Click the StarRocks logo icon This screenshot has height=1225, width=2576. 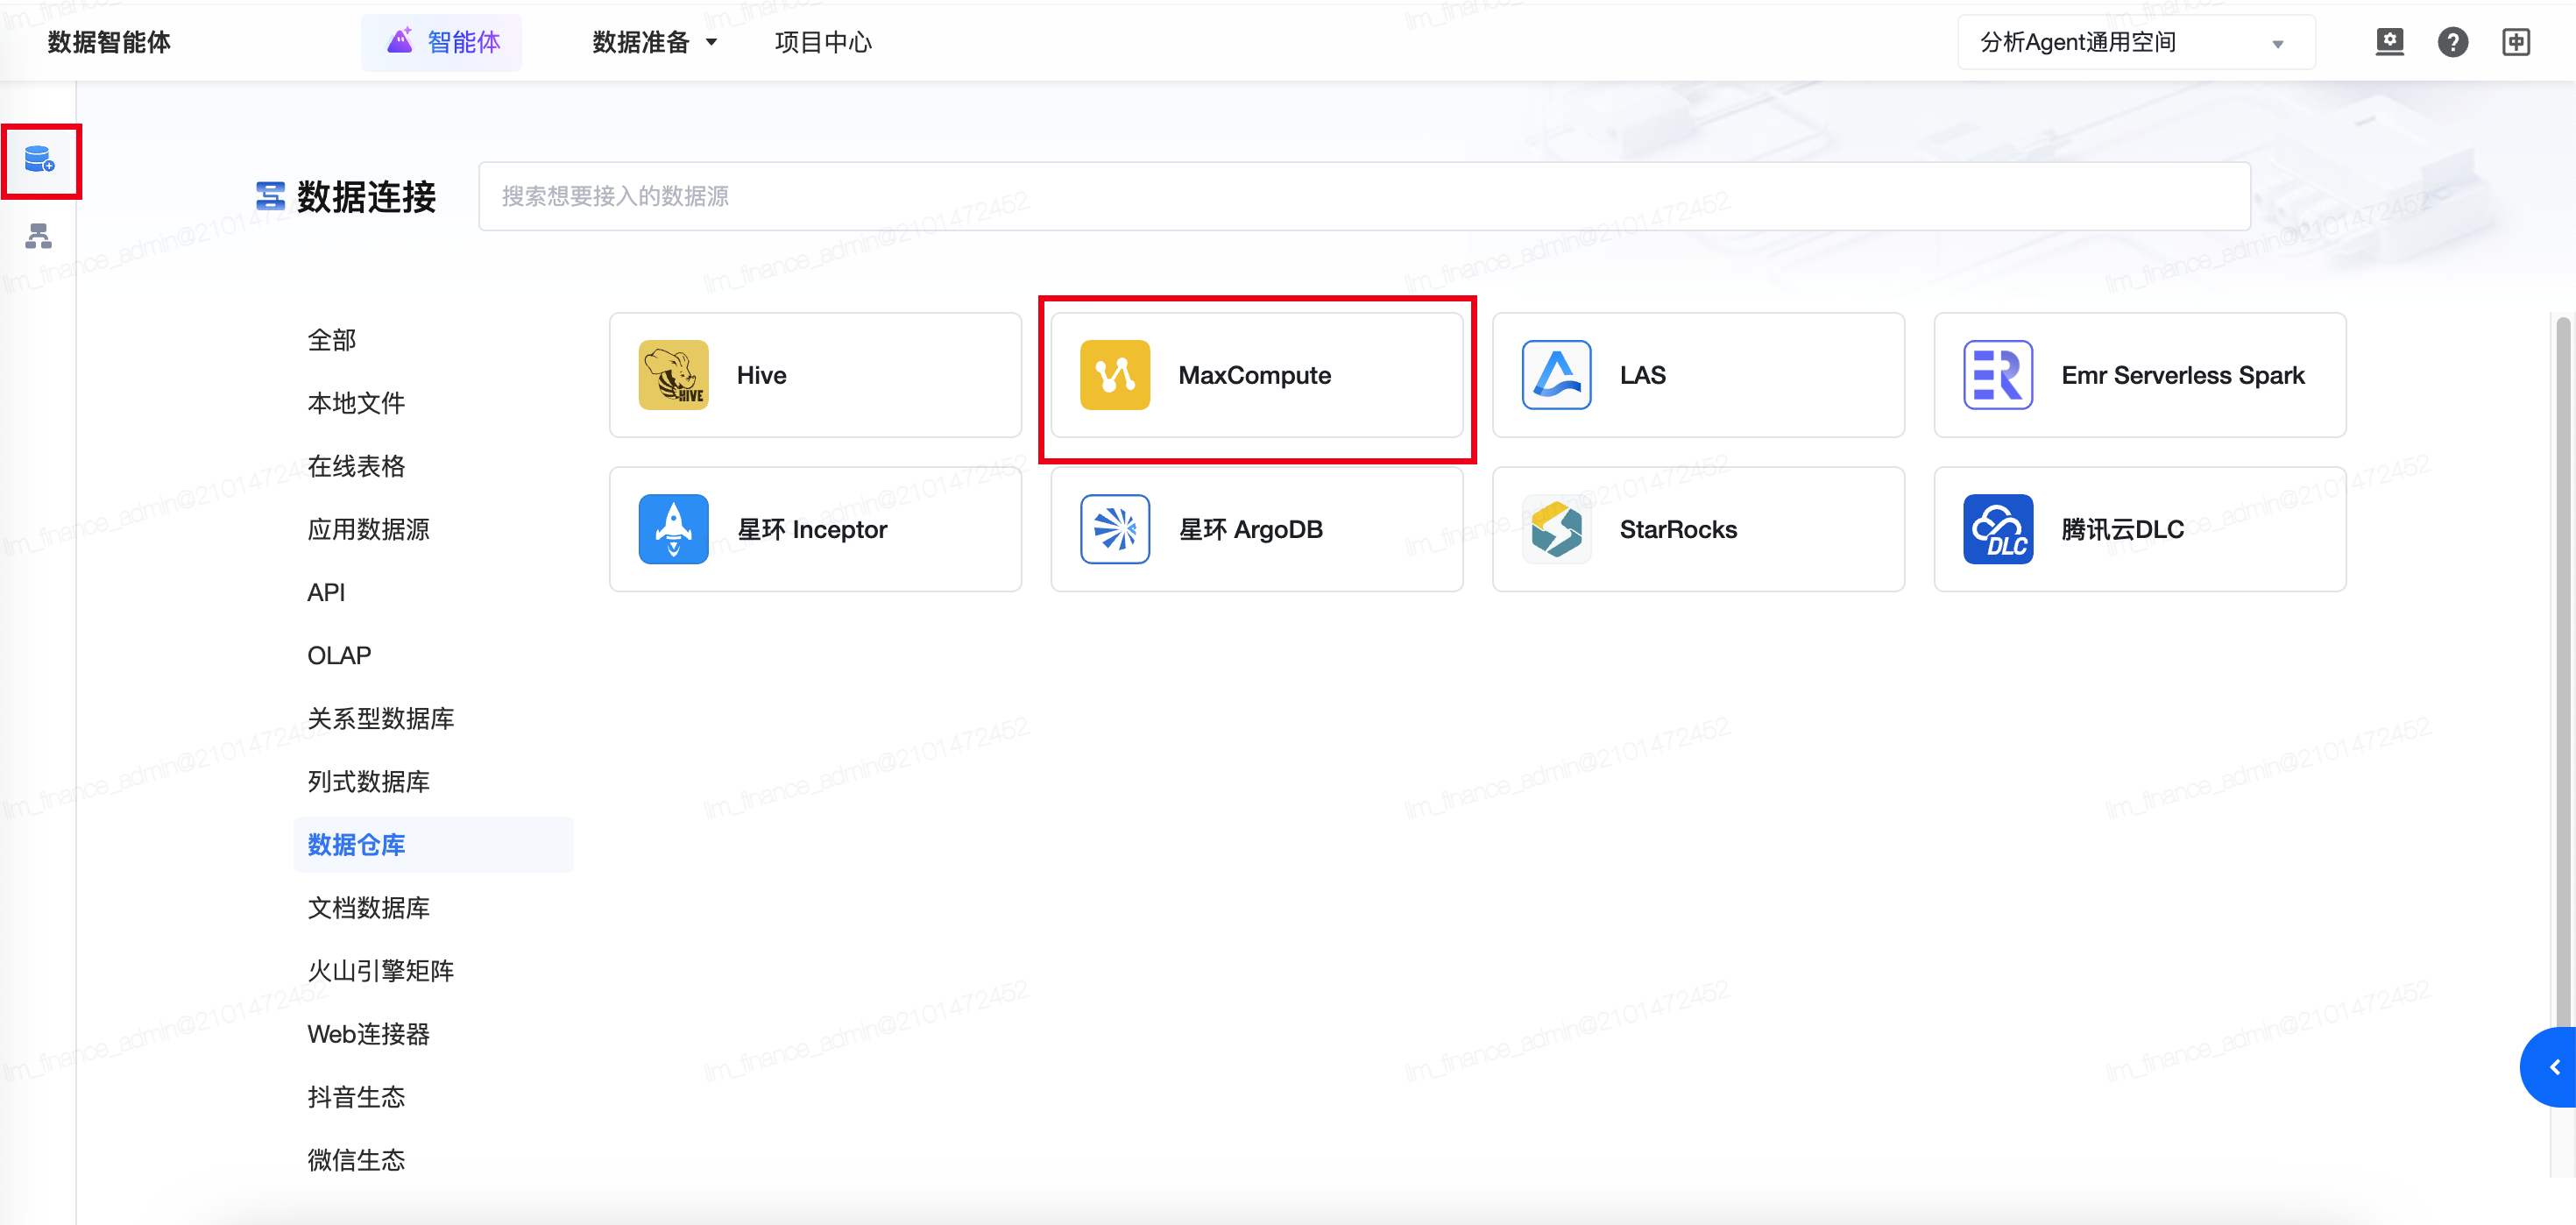[x=1556, y=529]
